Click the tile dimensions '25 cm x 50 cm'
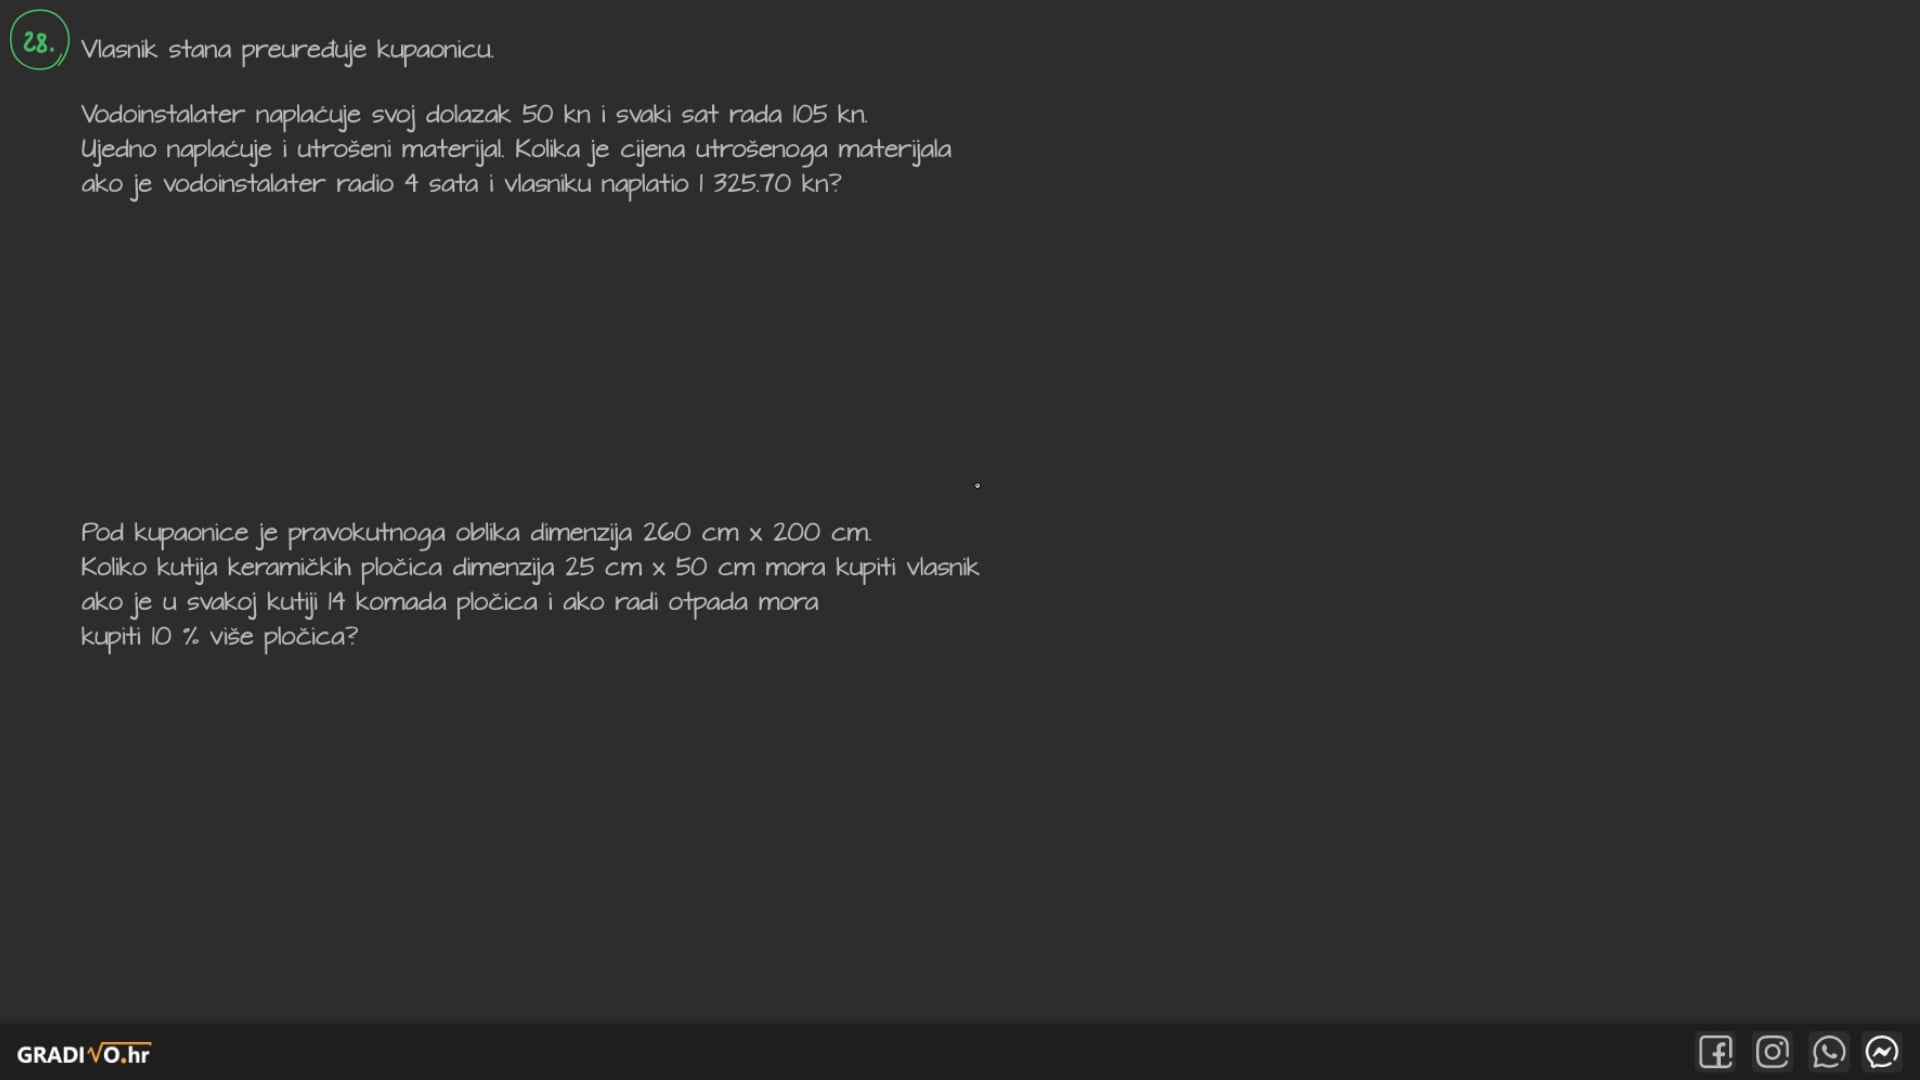The width and height of the screenshot is (1920, 1080). pyautogui.click(x=659, y=568)
